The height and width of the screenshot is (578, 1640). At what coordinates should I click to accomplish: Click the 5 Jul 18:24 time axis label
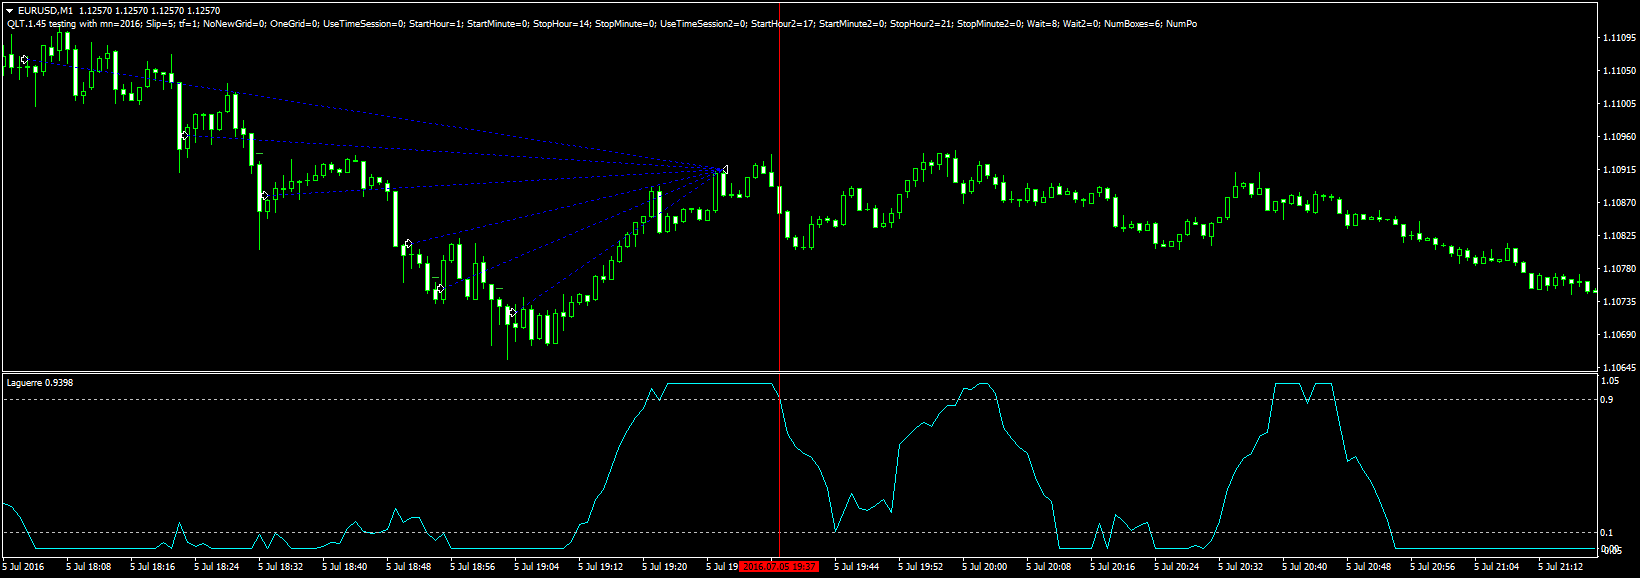[216, 567]
